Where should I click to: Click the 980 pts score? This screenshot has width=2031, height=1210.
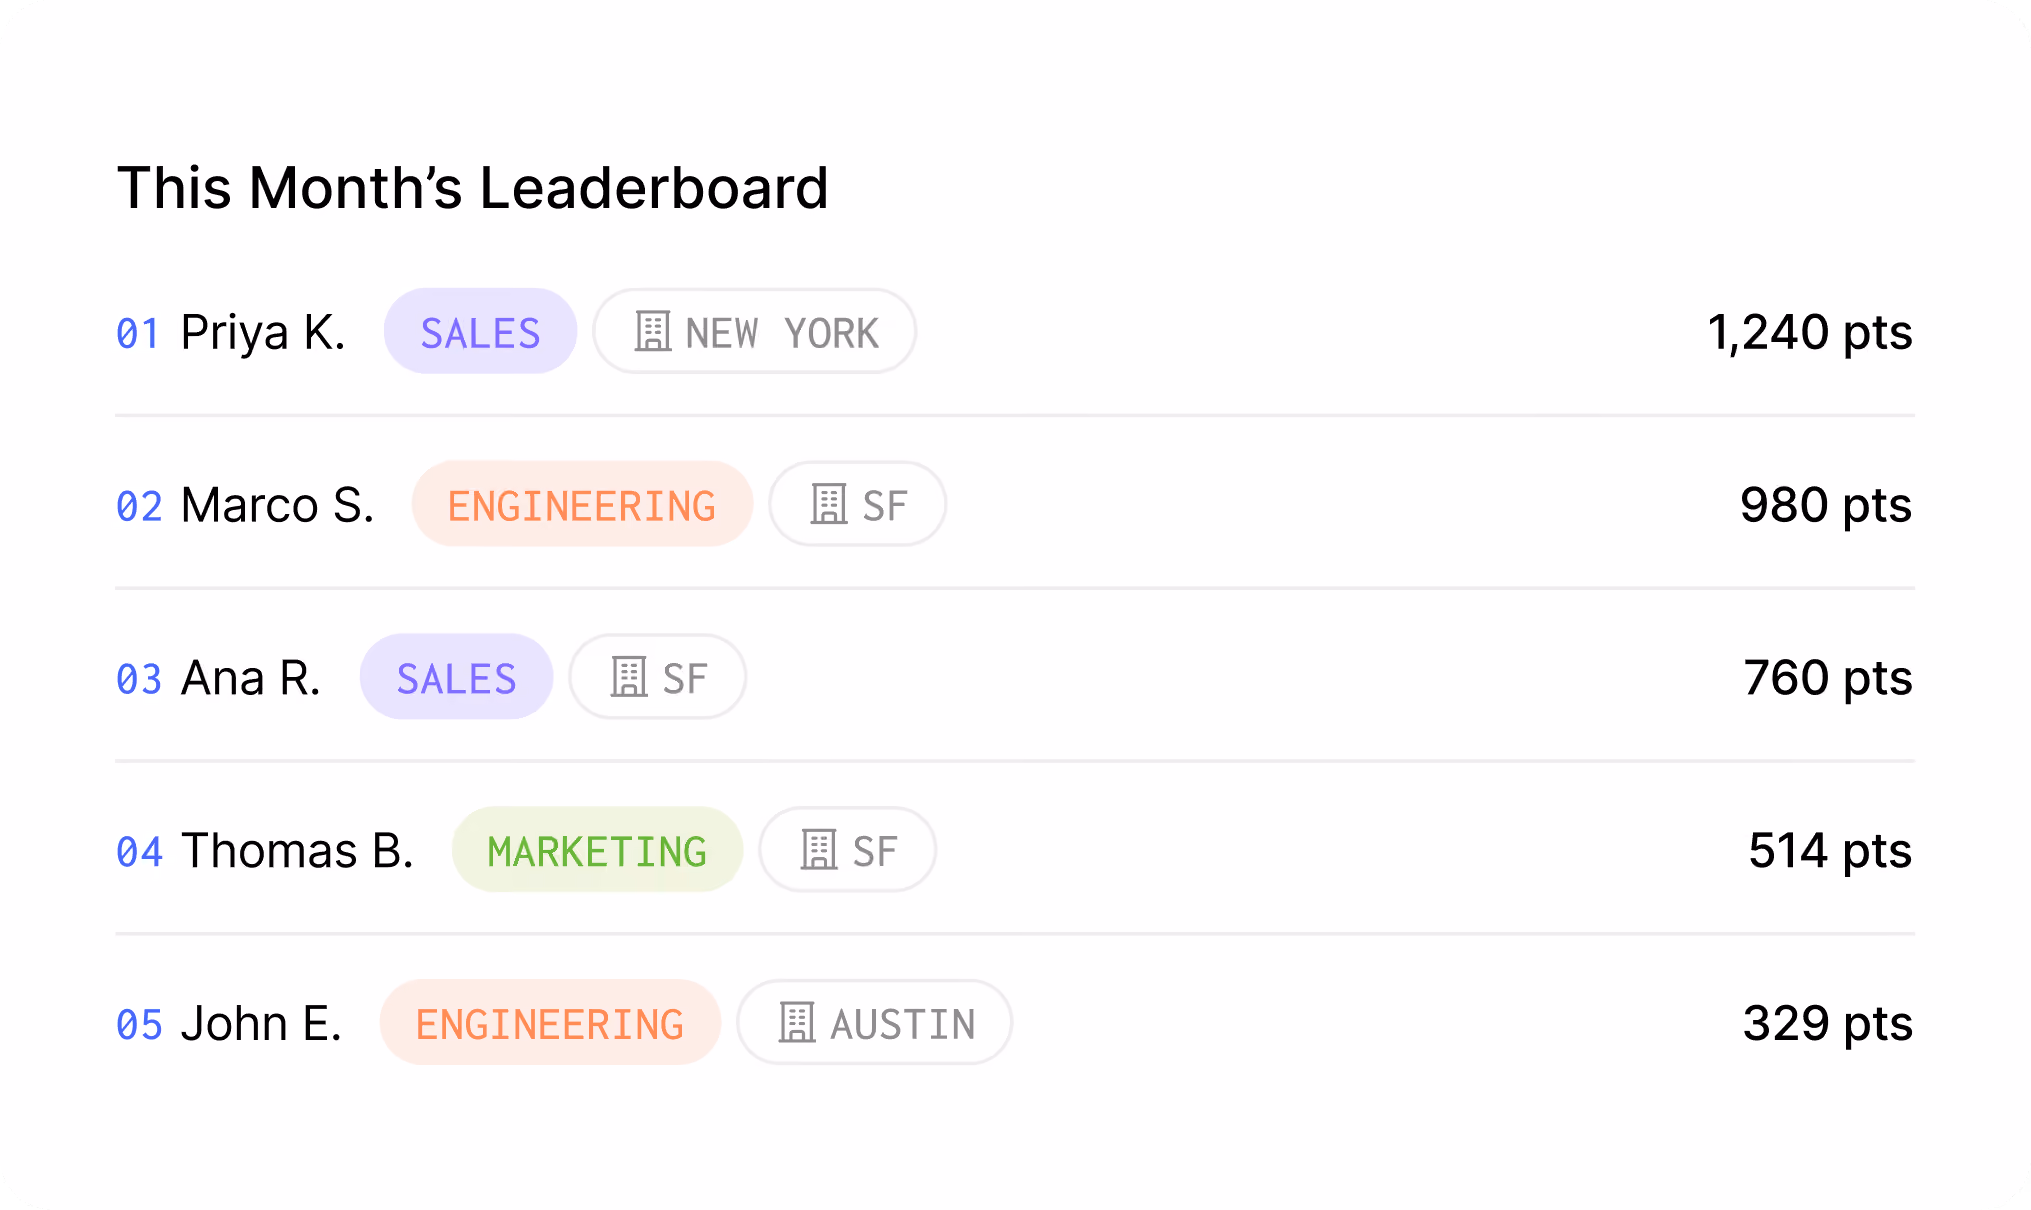point(1826,505)
